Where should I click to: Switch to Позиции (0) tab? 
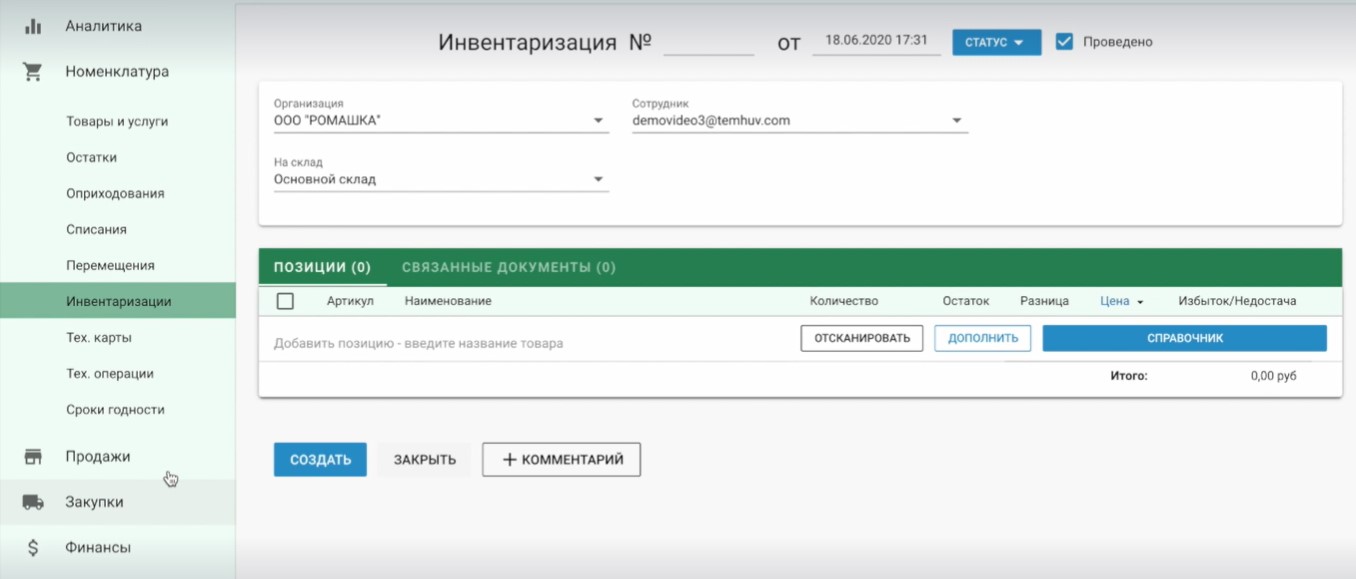tap(322, 267)
